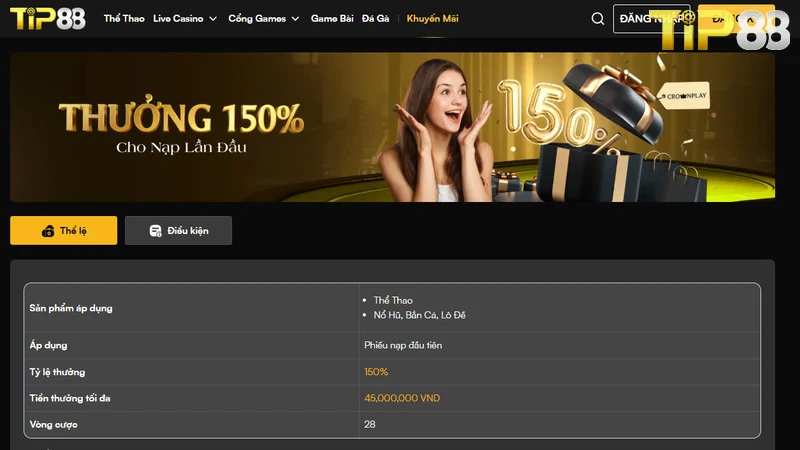Image resolution: width=800 pixels, height=450 pixels.
Task: Switch to the Điều kiện tab
Action: click(179, 231)
